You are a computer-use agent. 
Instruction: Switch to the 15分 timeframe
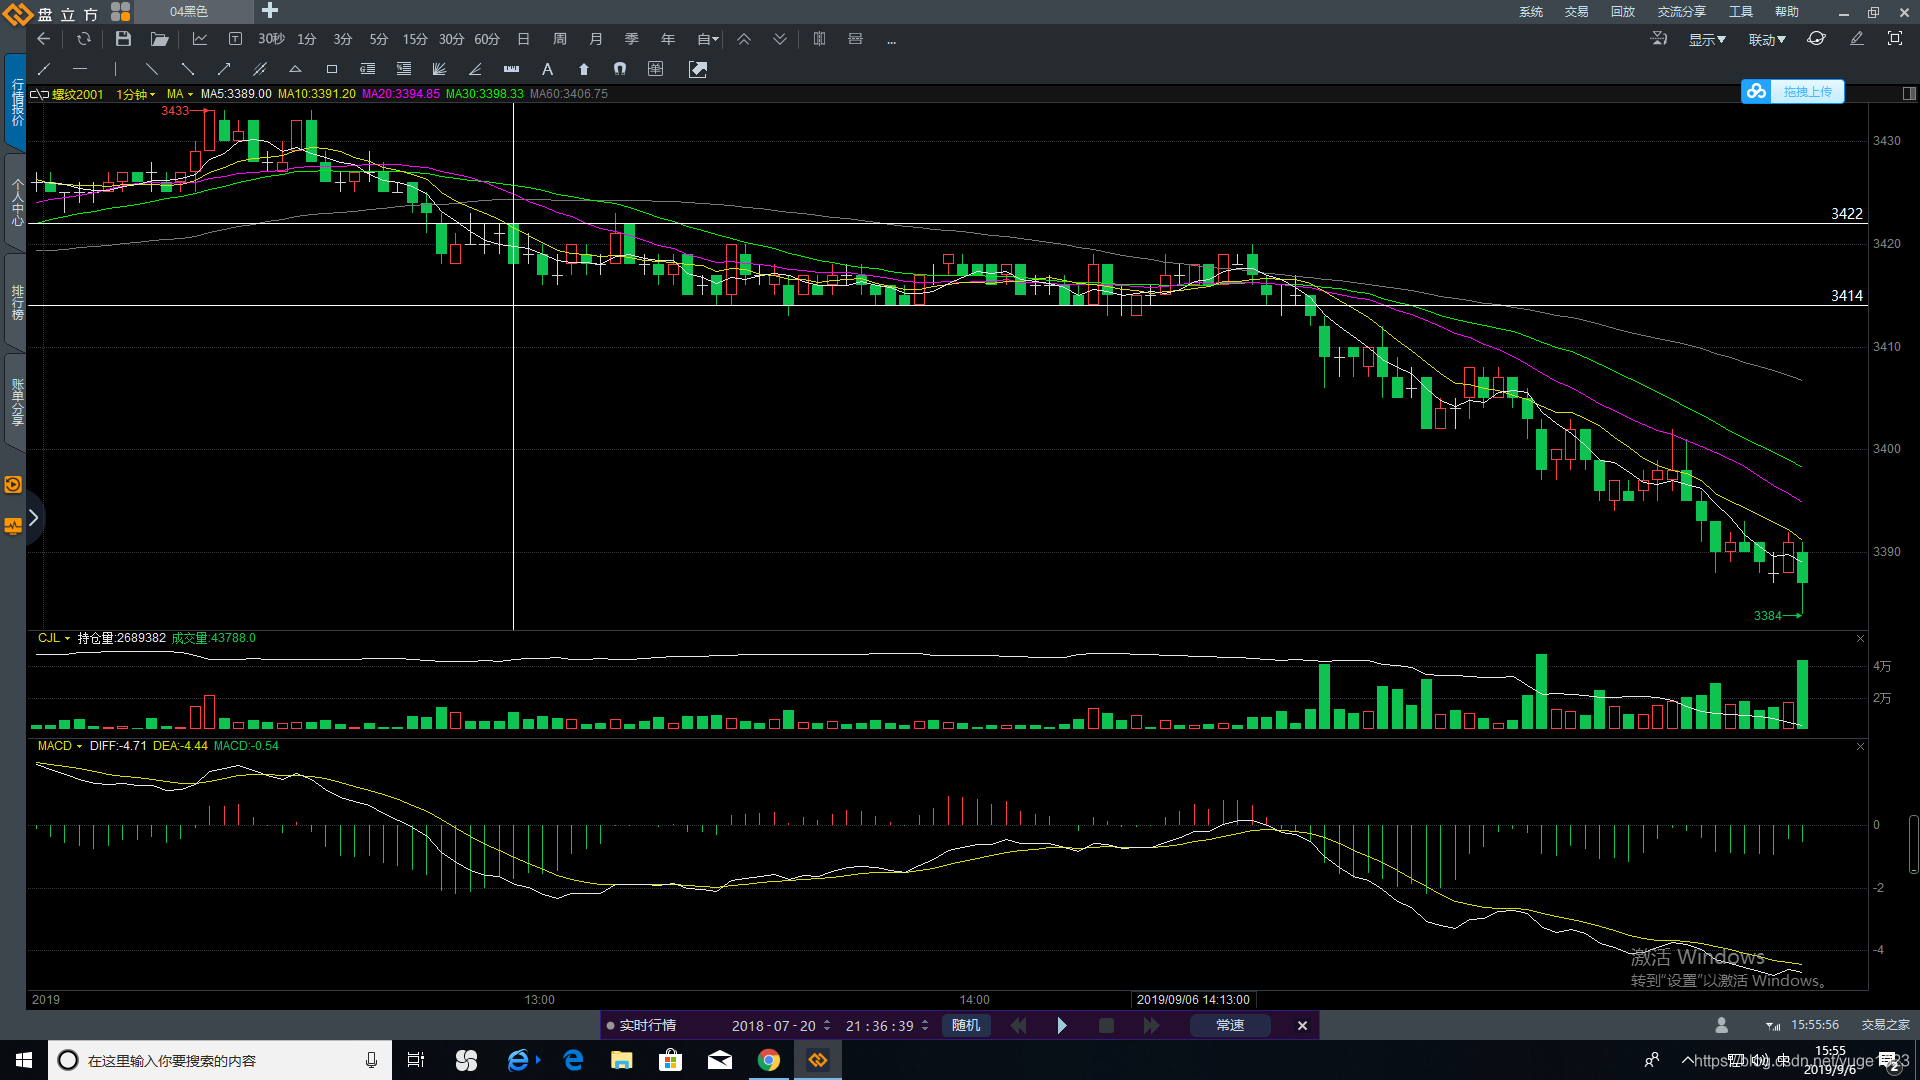(415, 39)
